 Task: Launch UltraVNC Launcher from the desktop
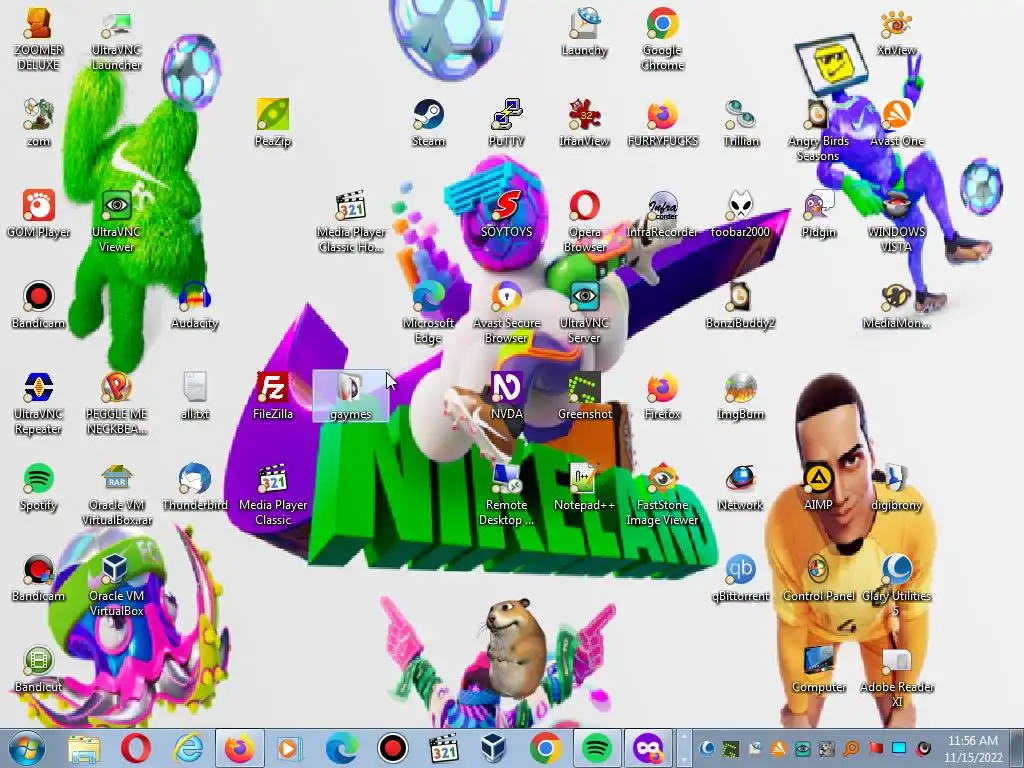tap(116, 39)
